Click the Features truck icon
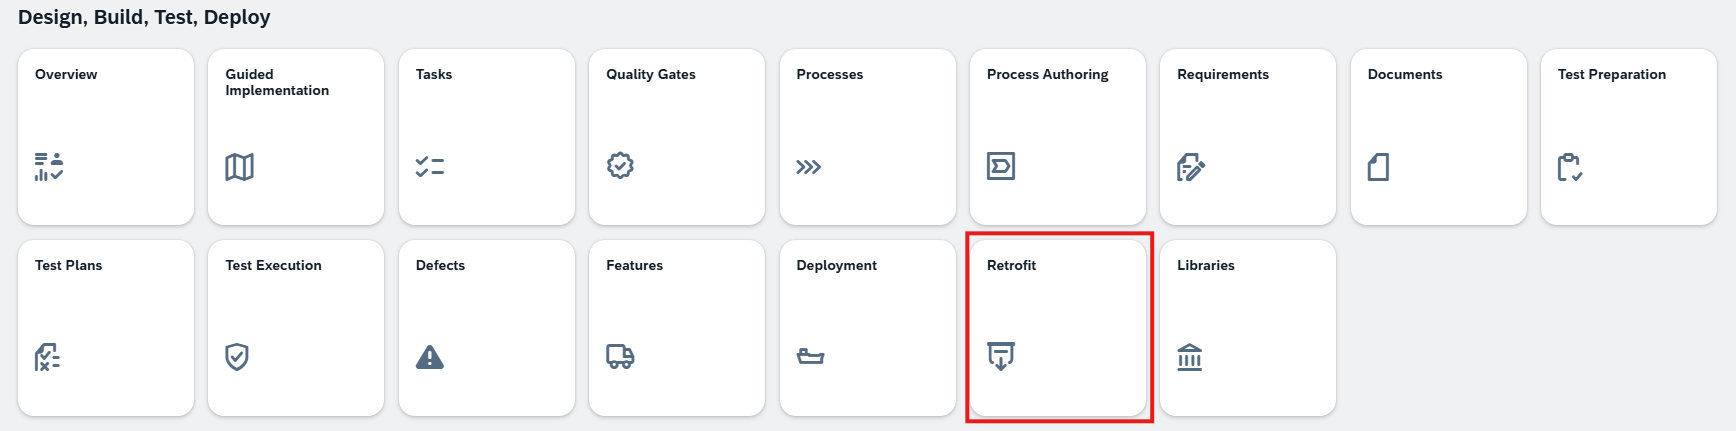1736x431 pixels. [620, 357]
